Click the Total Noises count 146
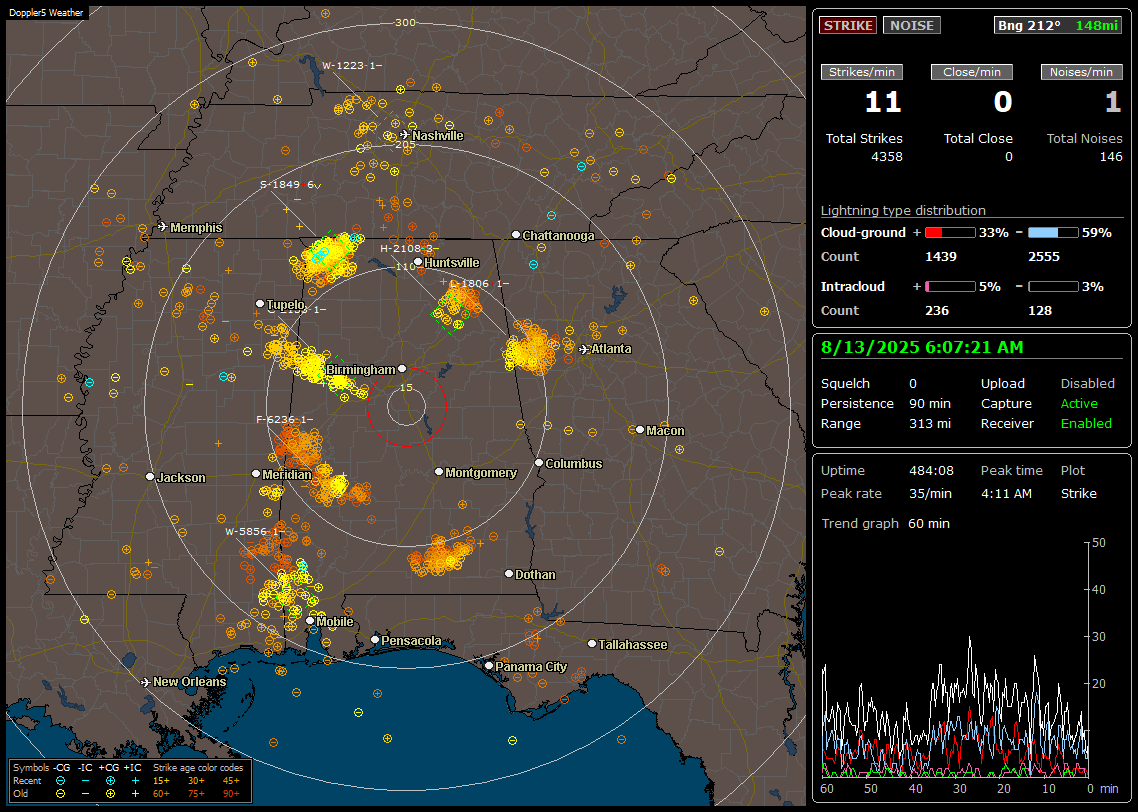The height and width of the screenshot is (812, 1138). (1110, 157)
